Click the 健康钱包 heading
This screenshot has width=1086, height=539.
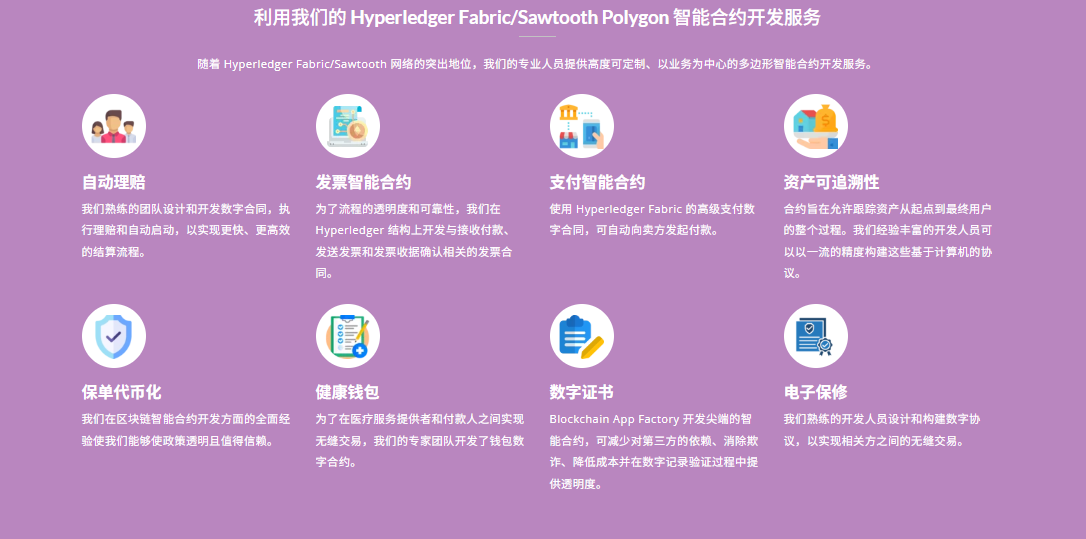[347, 392]
